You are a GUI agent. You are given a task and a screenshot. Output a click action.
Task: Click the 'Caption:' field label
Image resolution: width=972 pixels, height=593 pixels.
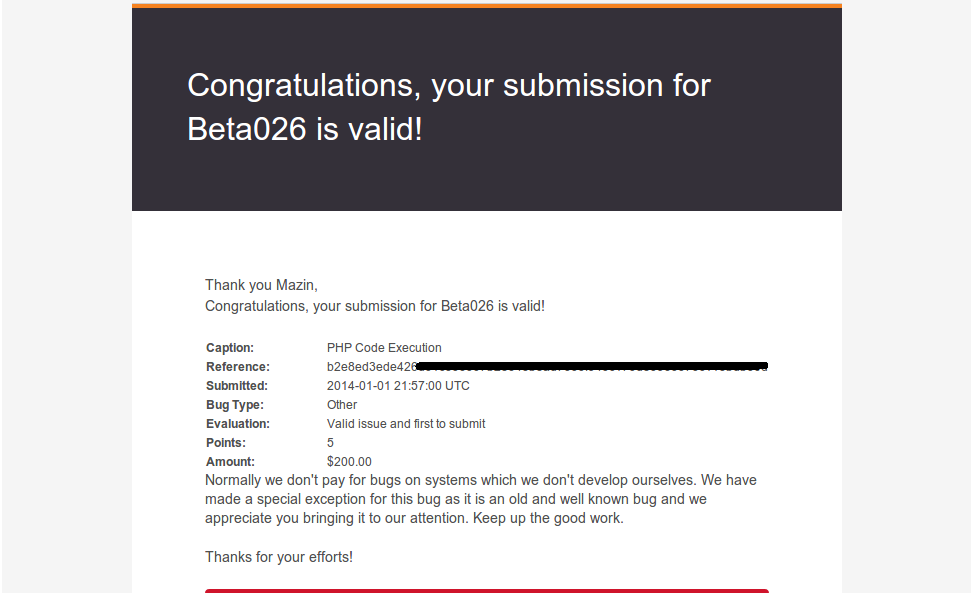pyautogui.click(x=230, y=348)
